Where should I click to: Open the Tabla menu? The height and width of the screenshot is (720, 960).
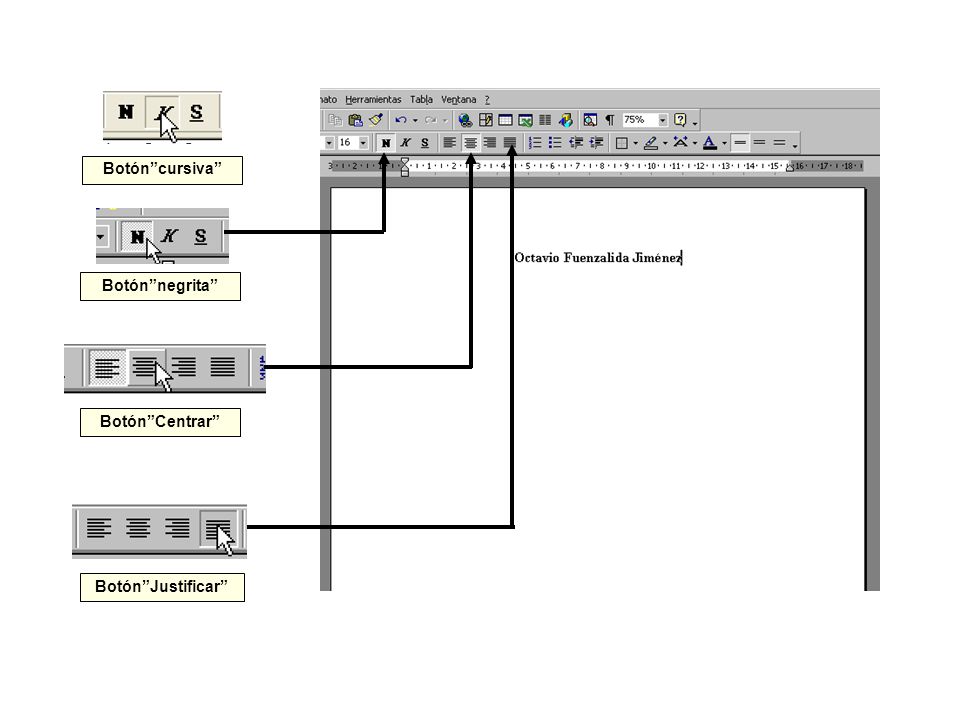421,99
